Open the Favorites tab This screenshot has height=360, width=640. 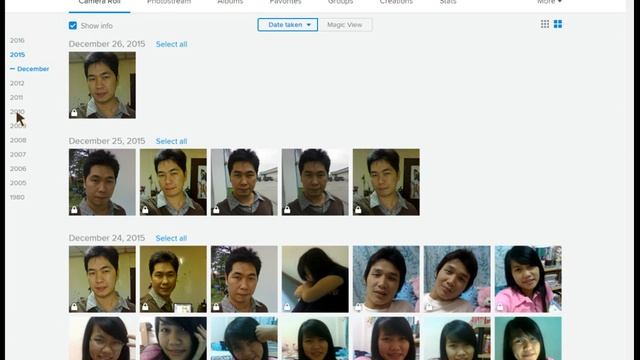[x=285, y=2]
